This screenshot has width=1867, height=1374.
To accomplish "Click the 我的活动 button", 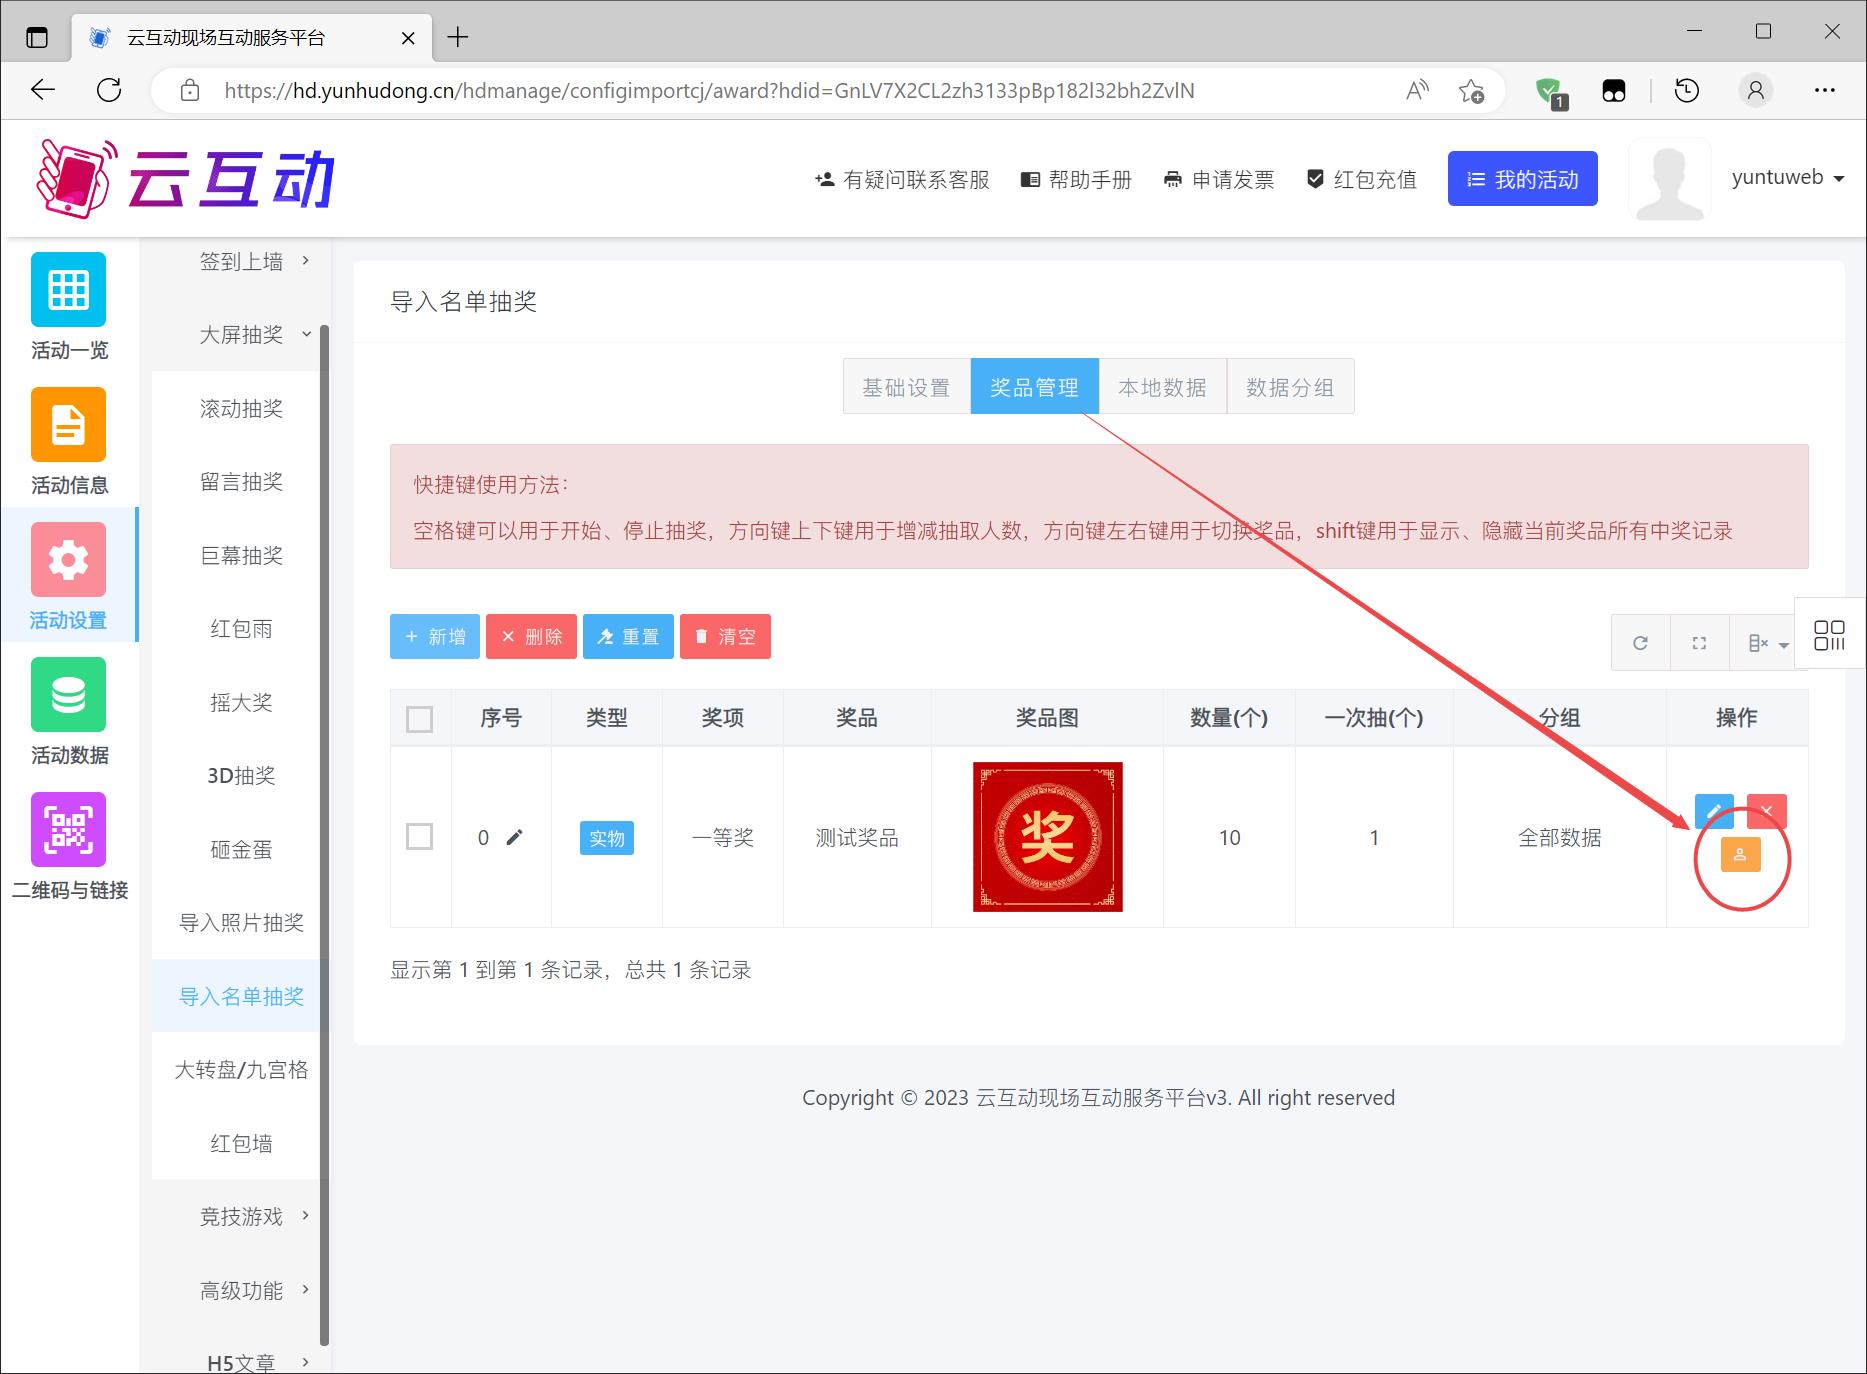I will tap(1522, 179).
